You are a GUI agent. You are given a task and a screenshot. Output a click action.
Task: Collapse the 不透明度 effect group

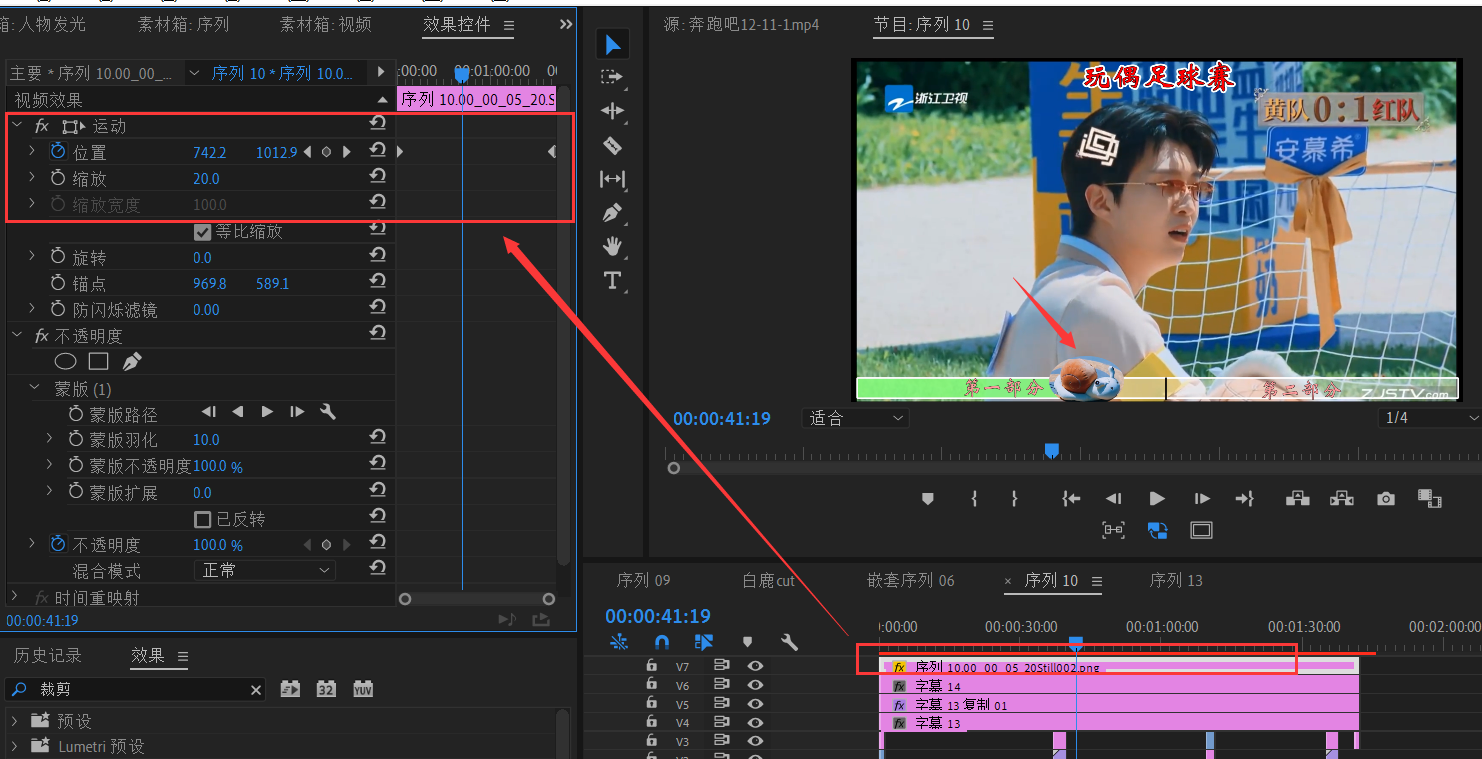point(17,335)
